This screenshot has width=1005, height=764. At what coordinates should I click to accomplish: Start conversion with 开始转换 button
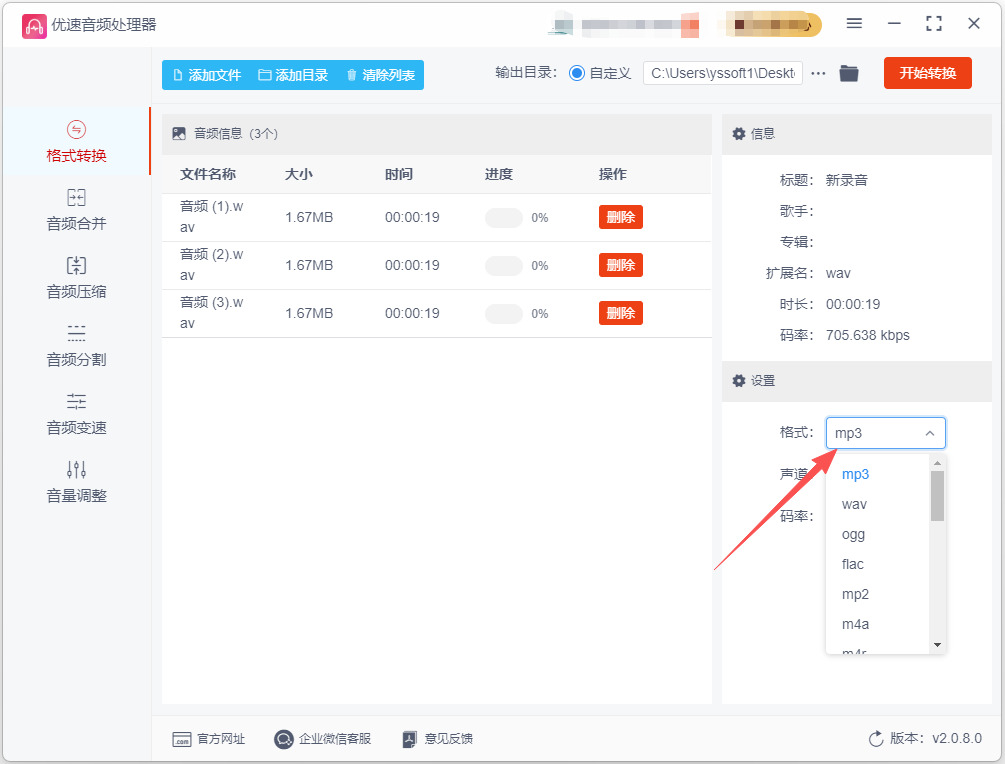pyautogui.click(x=927, y=73)
